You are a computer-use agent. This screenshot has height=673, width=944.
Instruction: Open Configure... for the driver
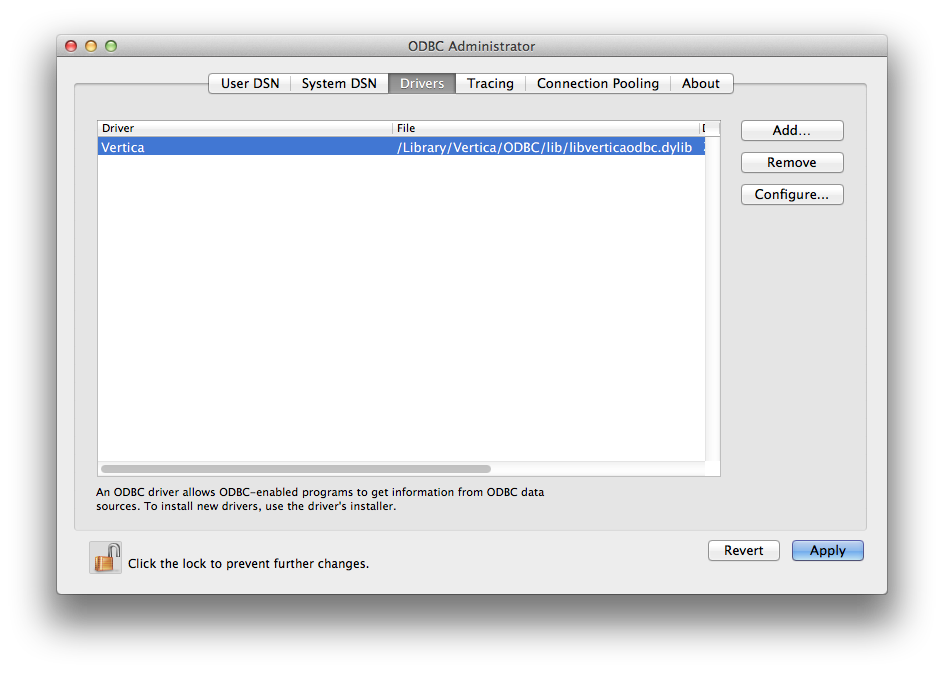[792, 194]
